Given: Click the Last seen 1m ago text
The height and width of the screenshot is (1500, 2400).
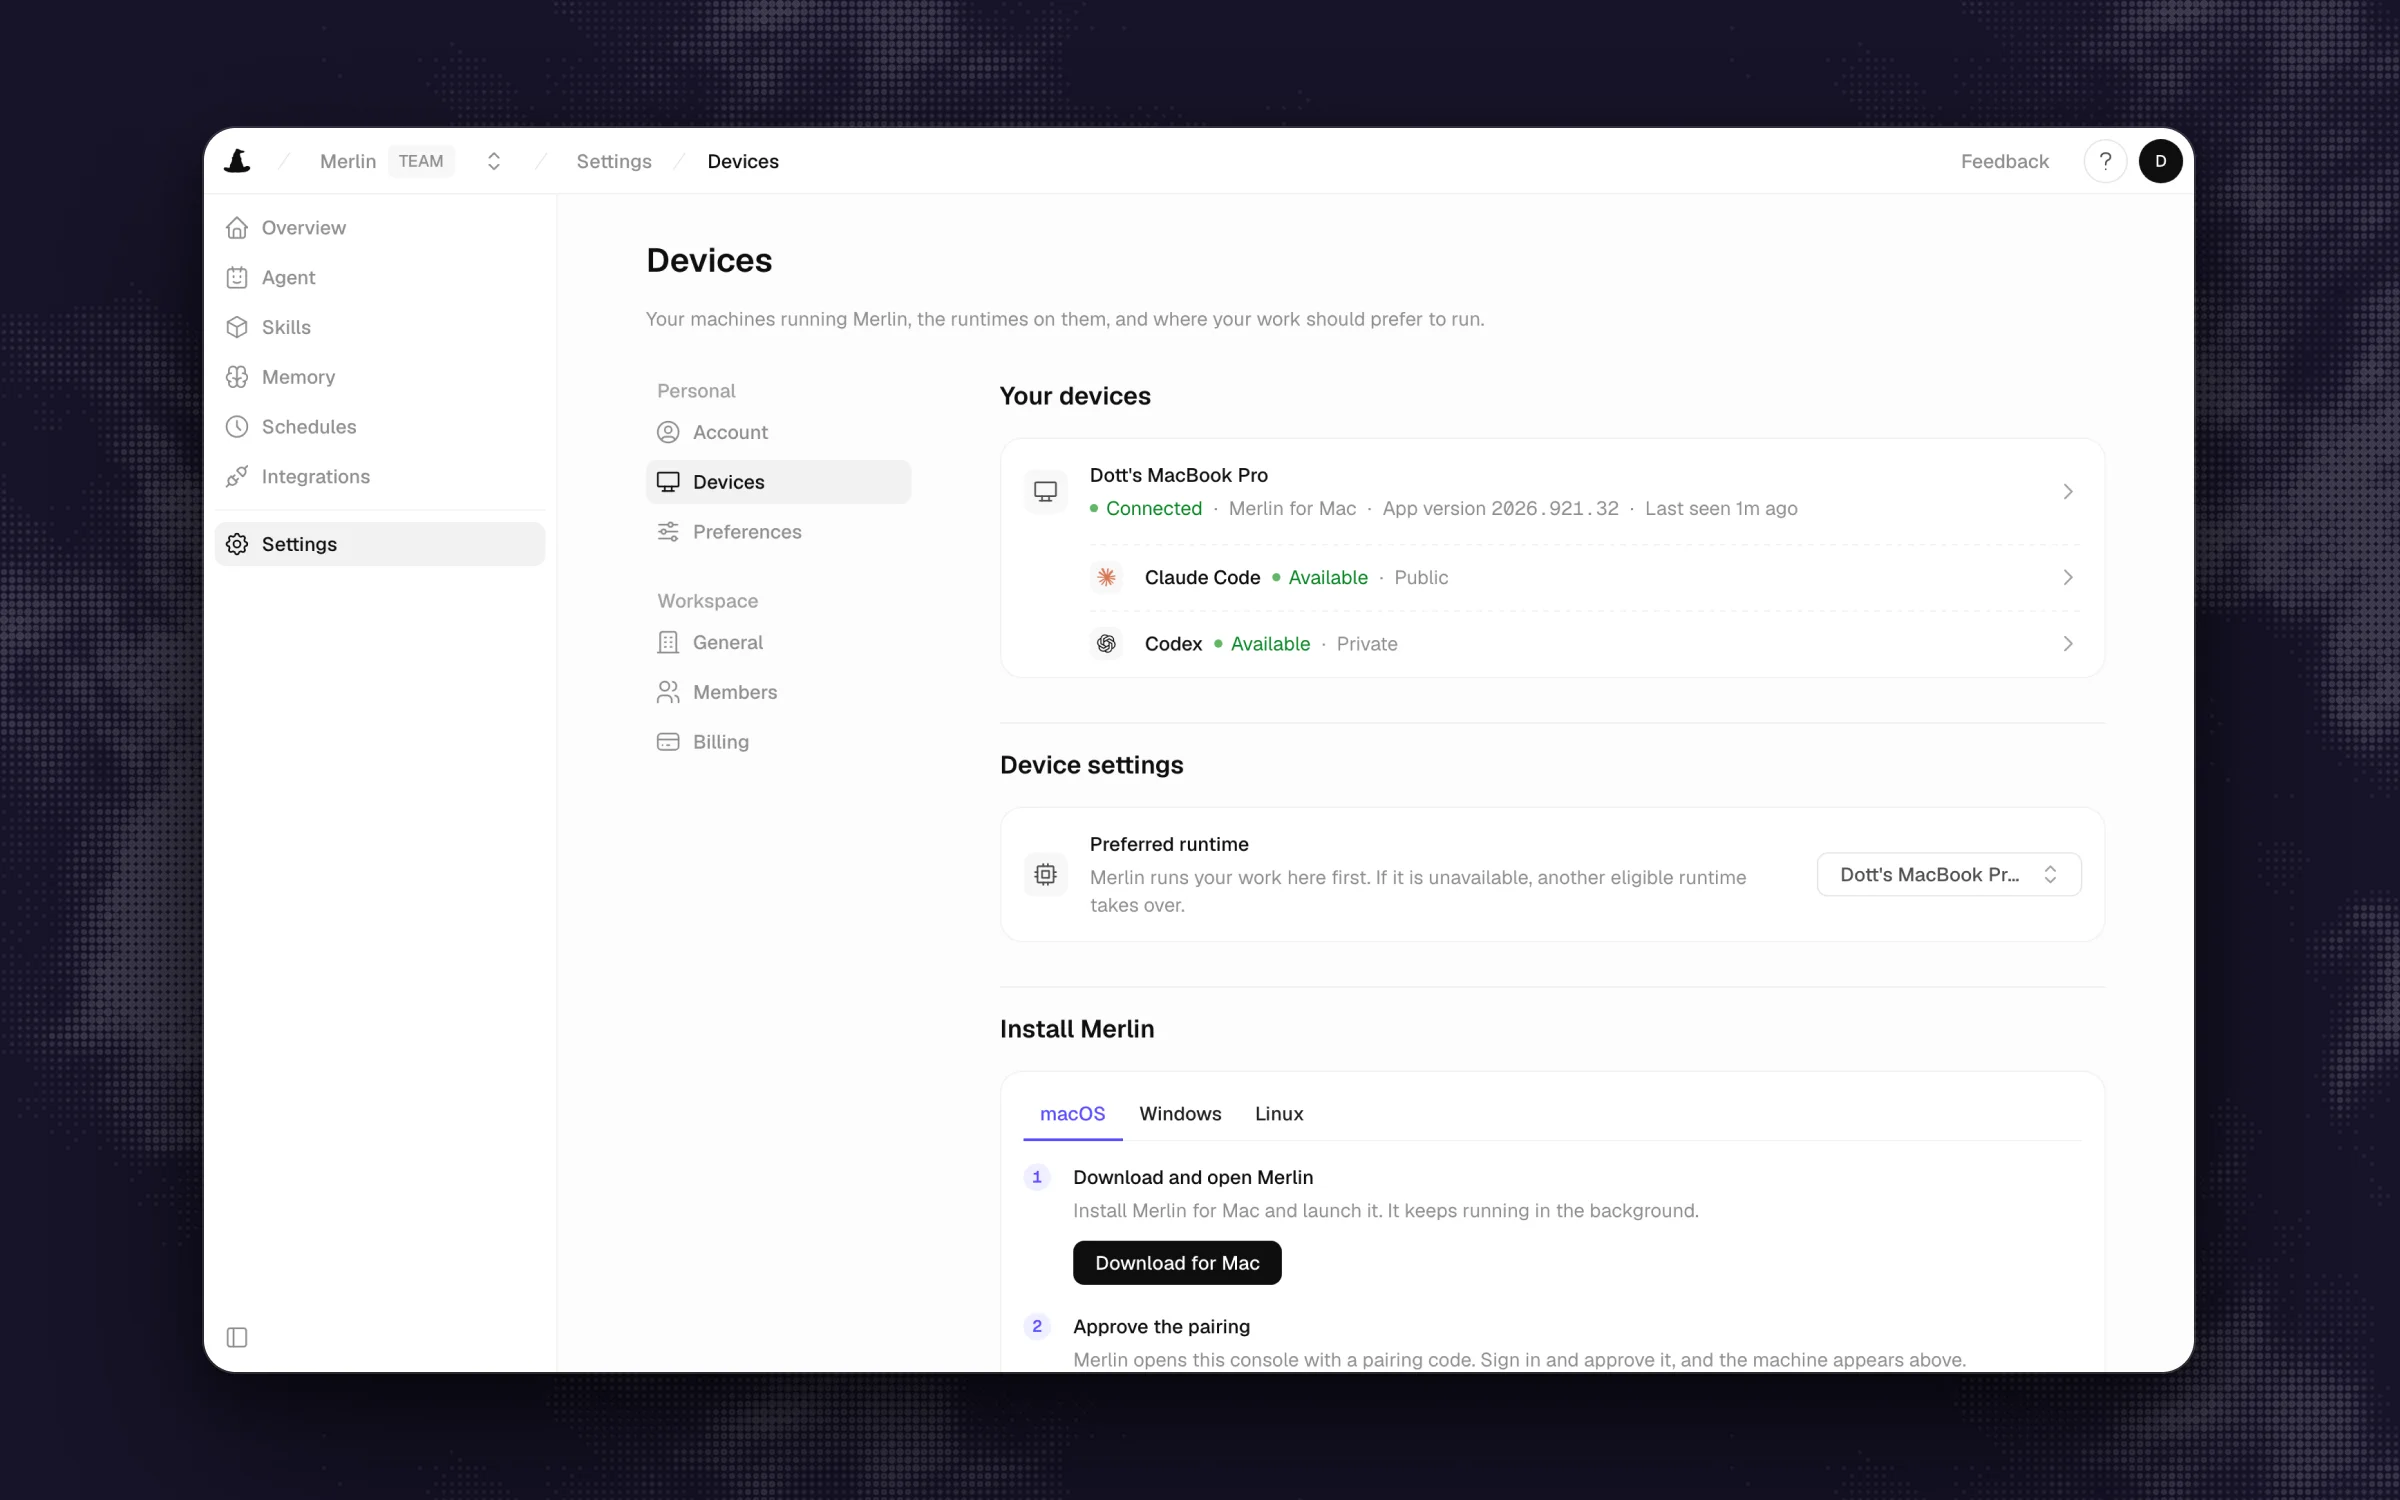Looking at the screenshot, I should pyautogui.click(x=1721, y=508).
